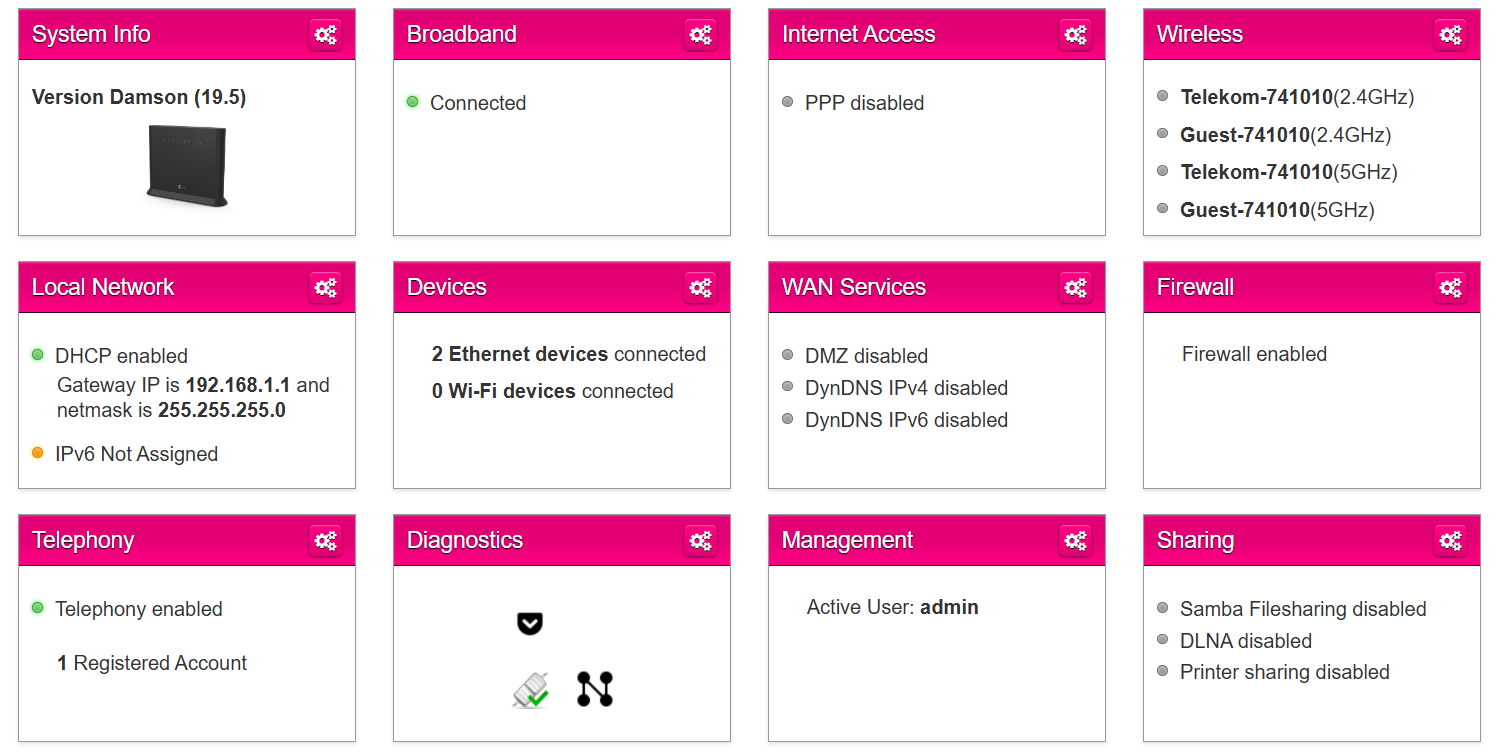Viewport: 1502px width, 753px height.
Task: Open Broadband card settings gear
Action: pos(701,35)
